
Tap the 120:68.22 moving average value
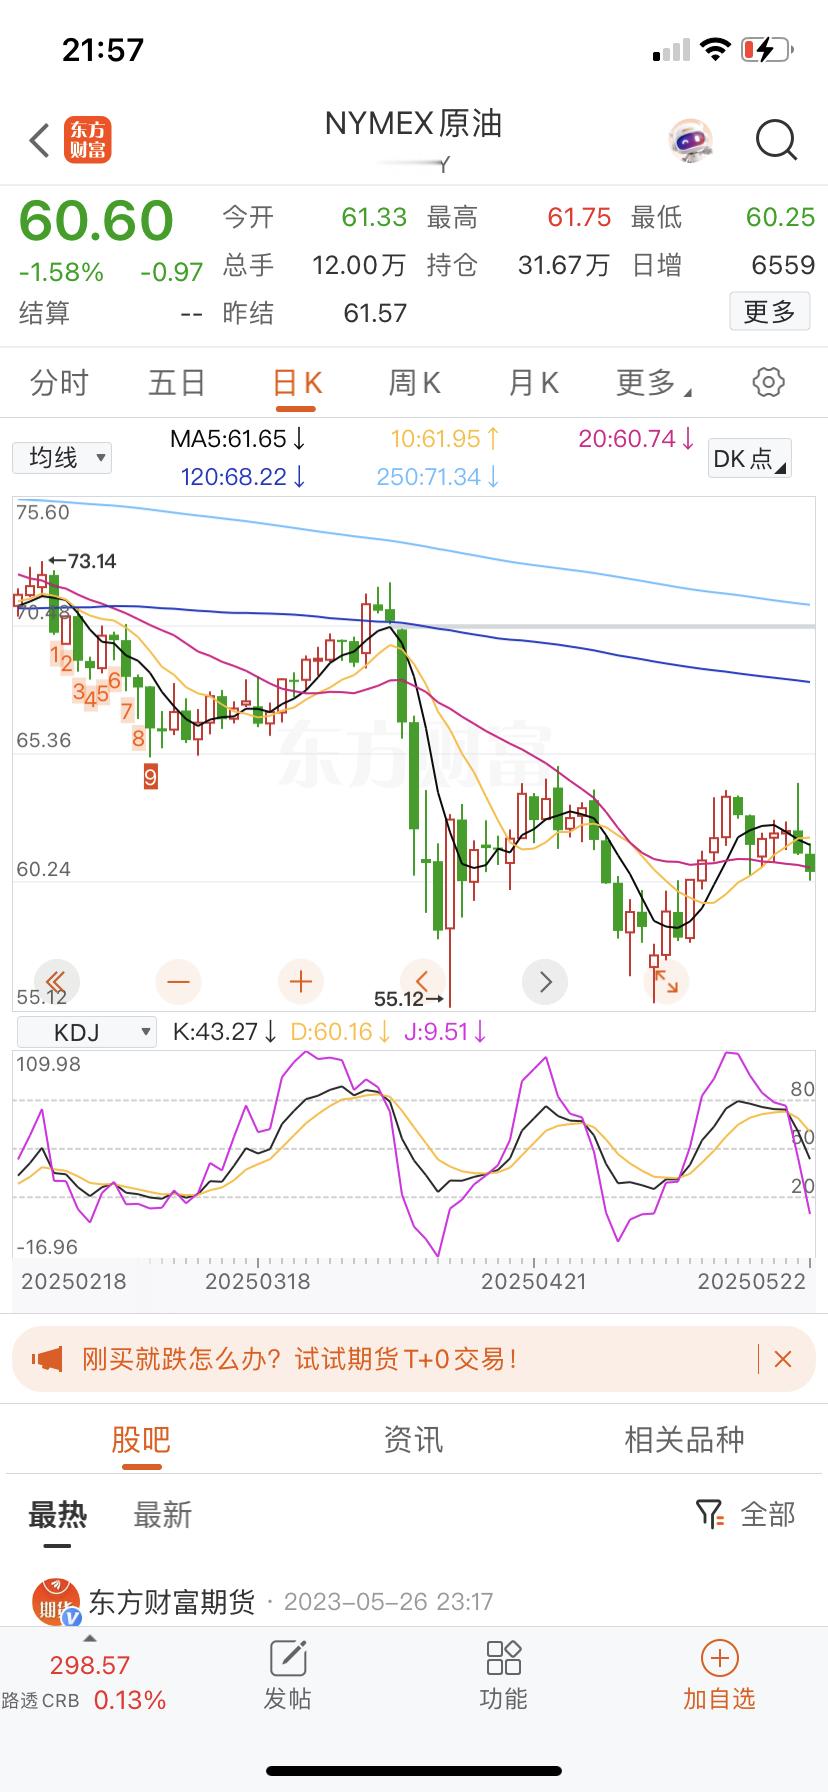pyautogui.click(x=243, y=477)
